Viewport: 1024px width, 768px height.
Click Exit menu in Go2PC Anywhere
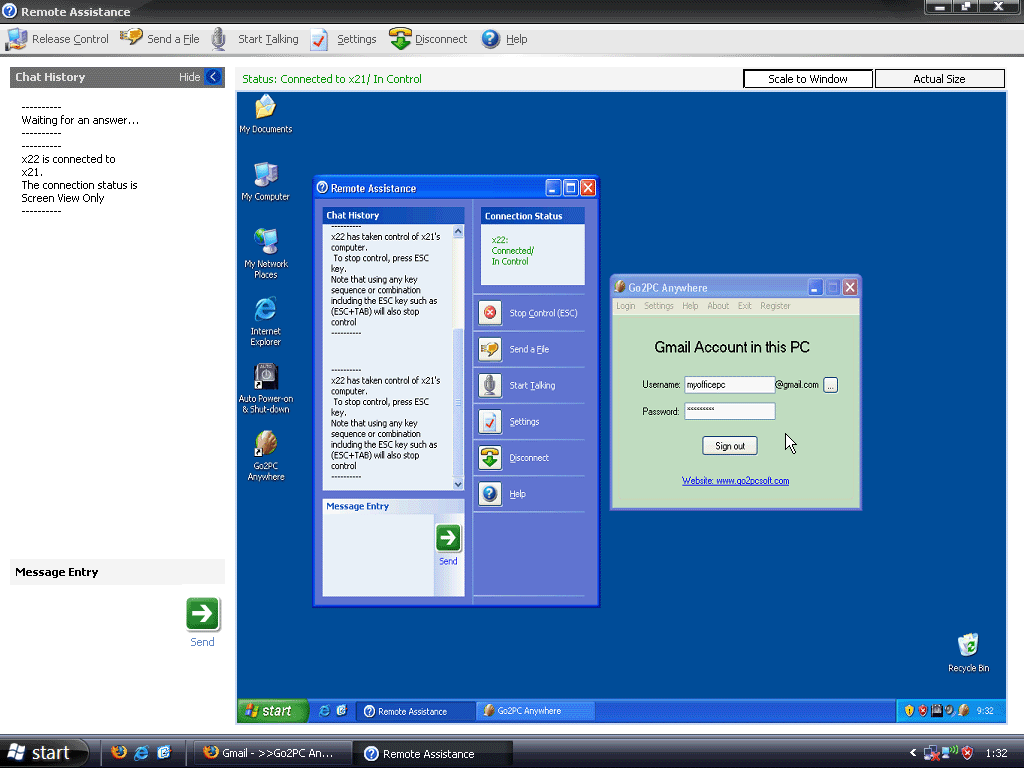[744, 306]
